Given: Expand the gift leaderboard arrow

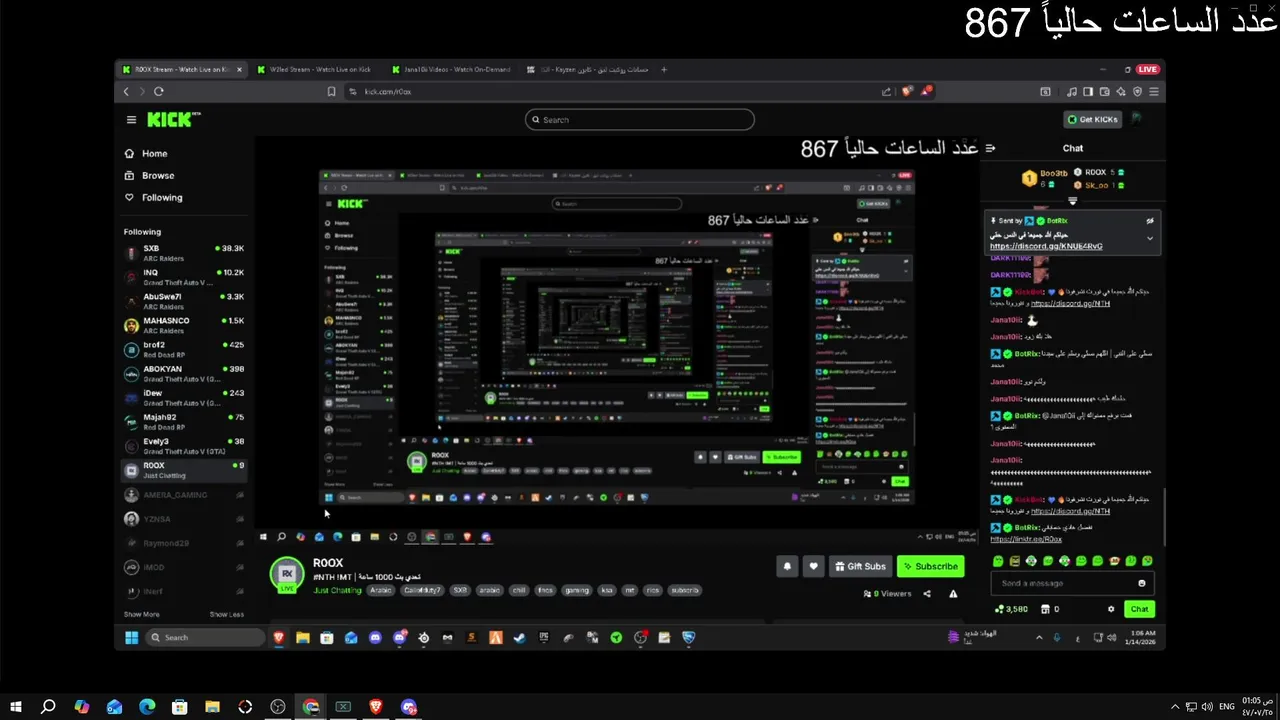Looking at the screenshot, I should point(1073,201).
